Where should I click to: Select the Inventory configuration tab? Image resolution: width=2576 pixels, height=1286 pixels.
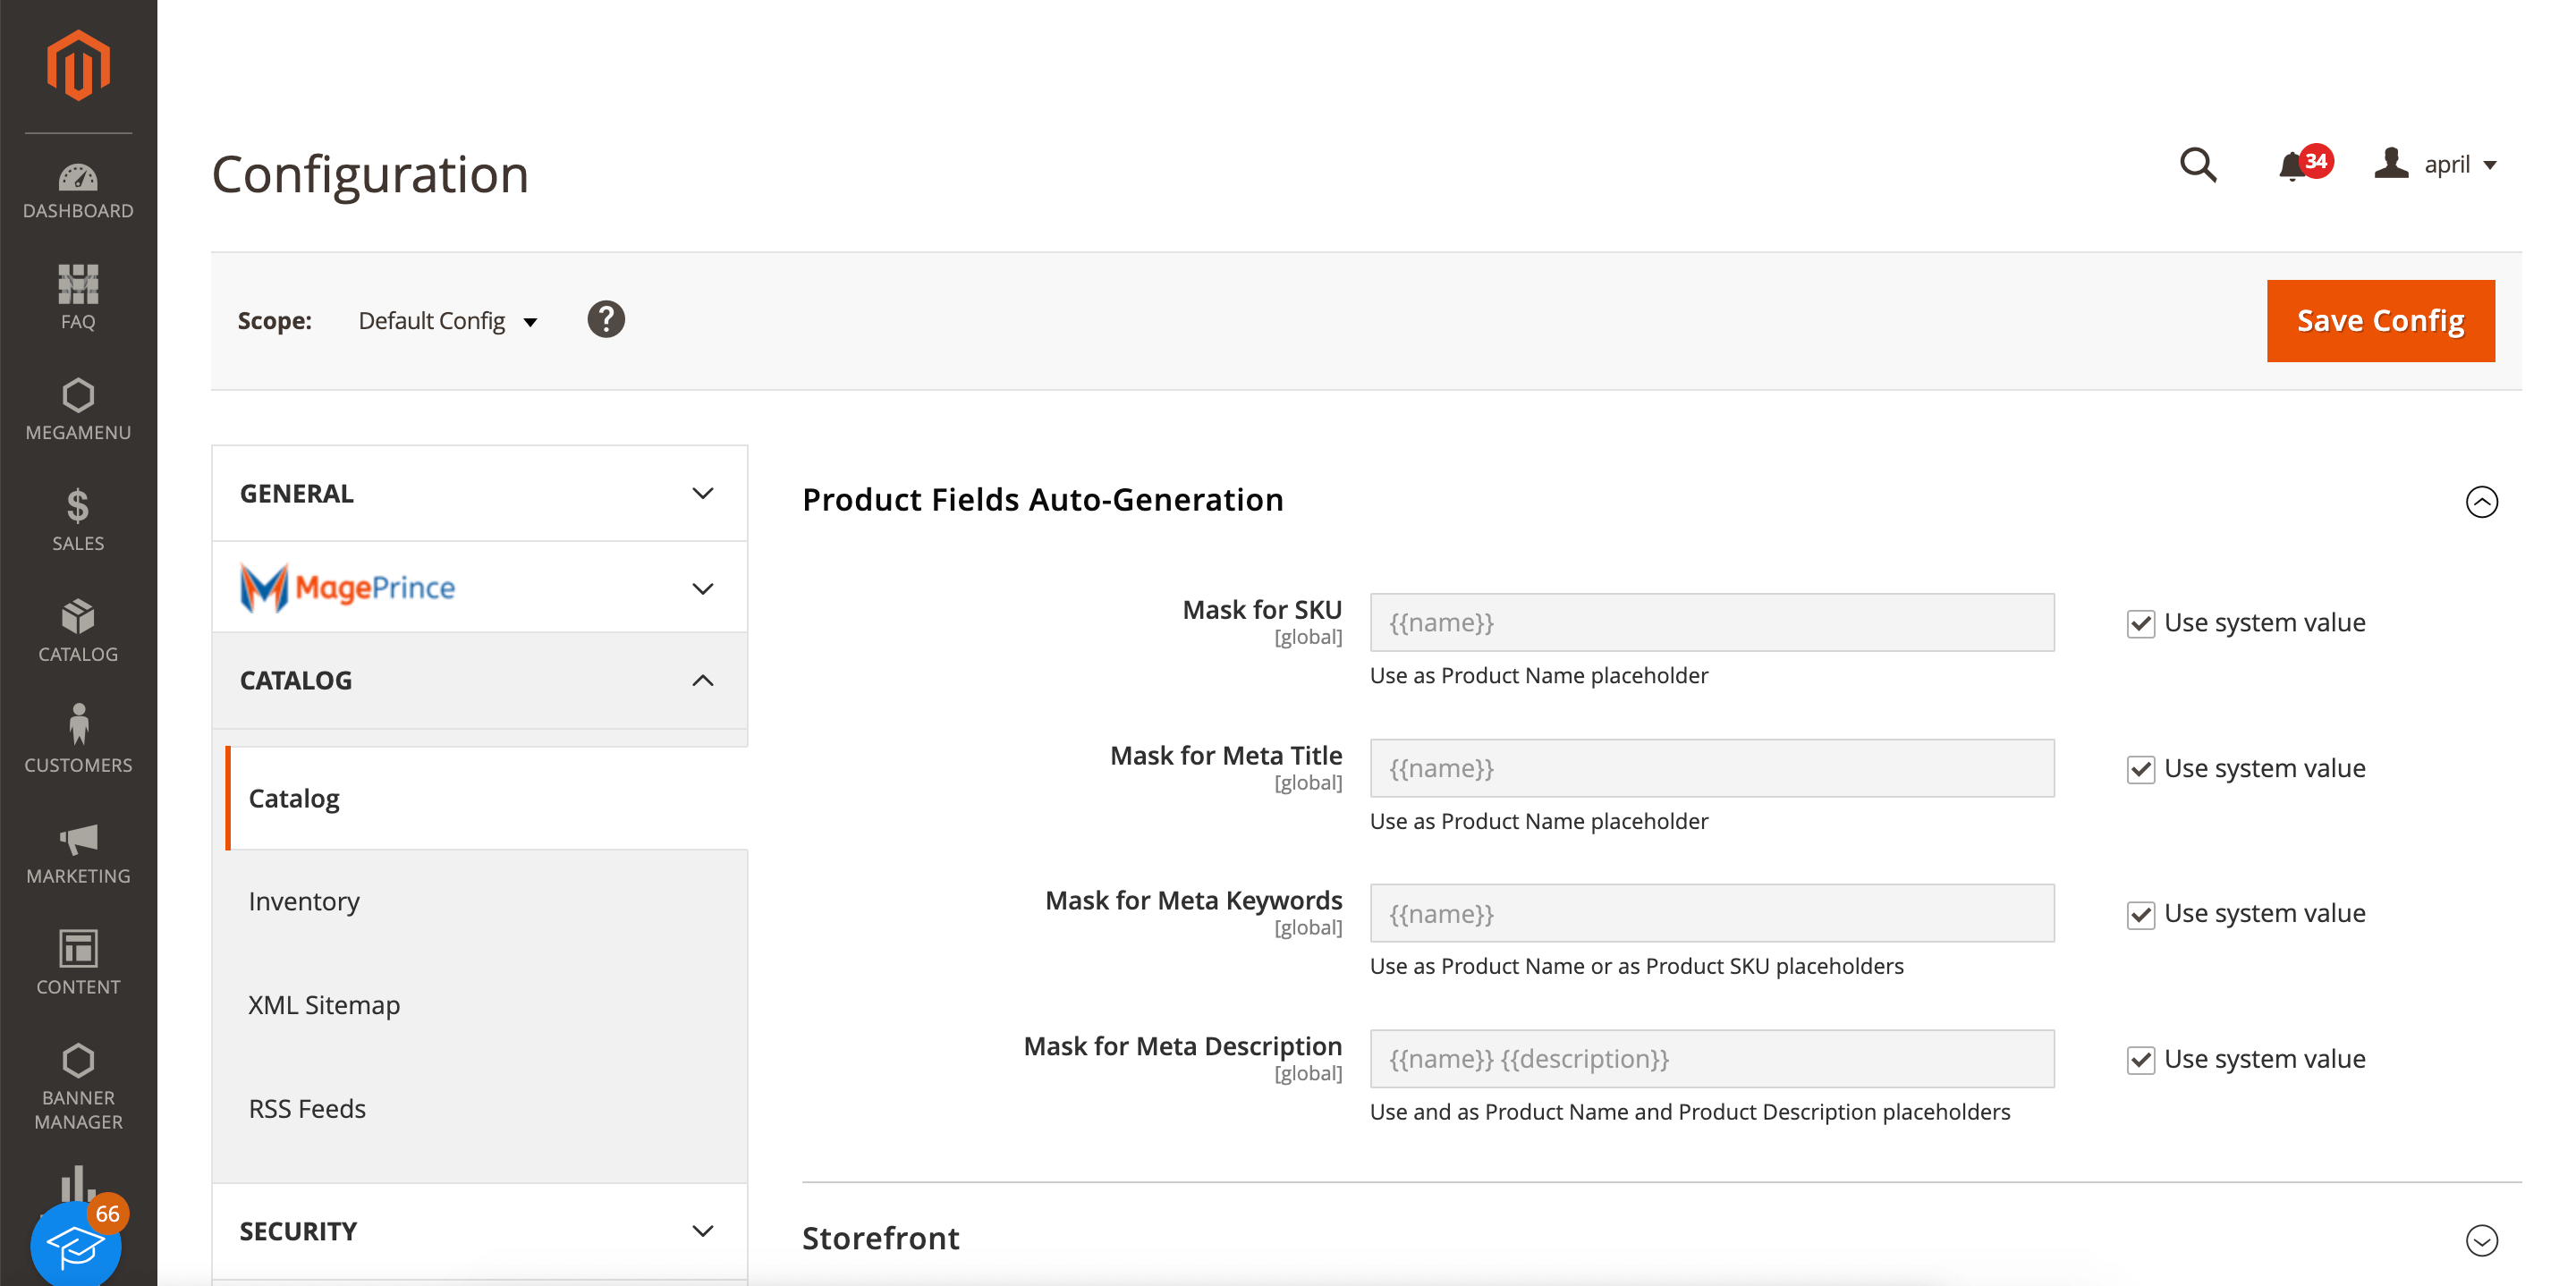pyautogui.click(x=304, y=901)
